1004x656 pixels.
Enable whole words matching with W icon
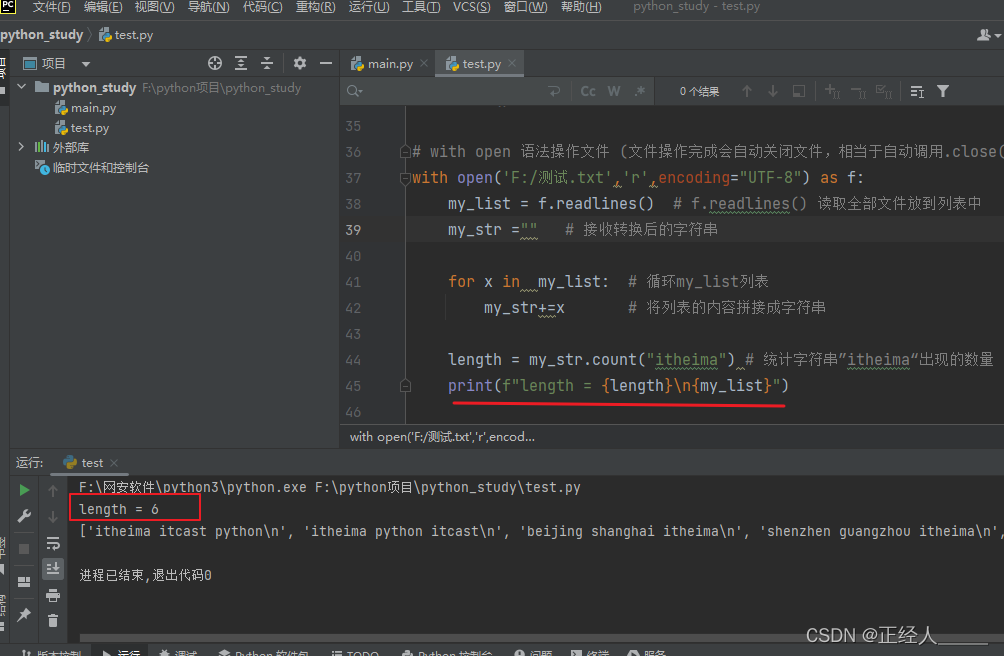click(613, 90)
